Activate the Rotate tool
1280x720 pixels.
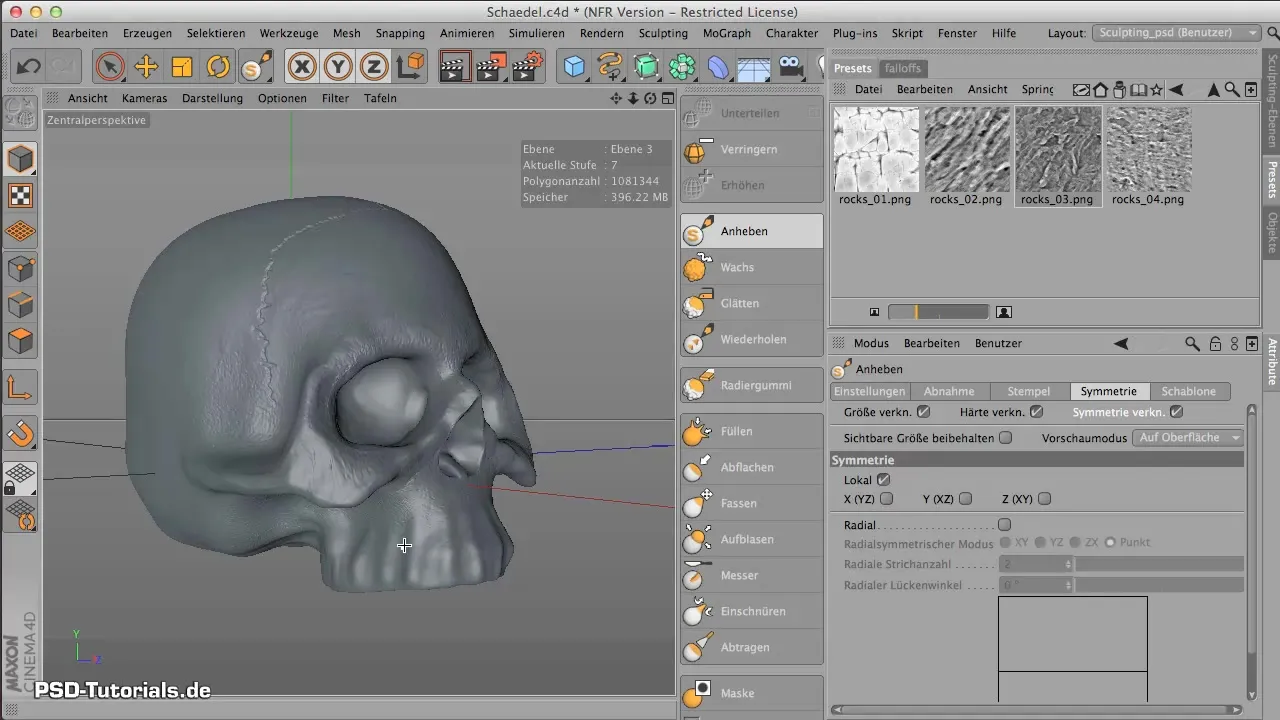pyautogui.click(x=218, y=67)
